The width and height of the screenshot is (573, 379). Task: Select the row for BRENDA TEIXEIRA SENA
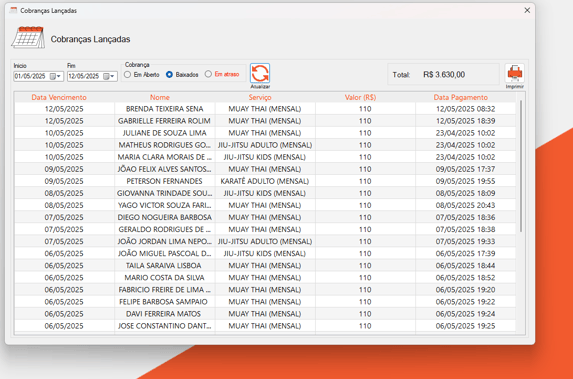click(x=265, y=109)
